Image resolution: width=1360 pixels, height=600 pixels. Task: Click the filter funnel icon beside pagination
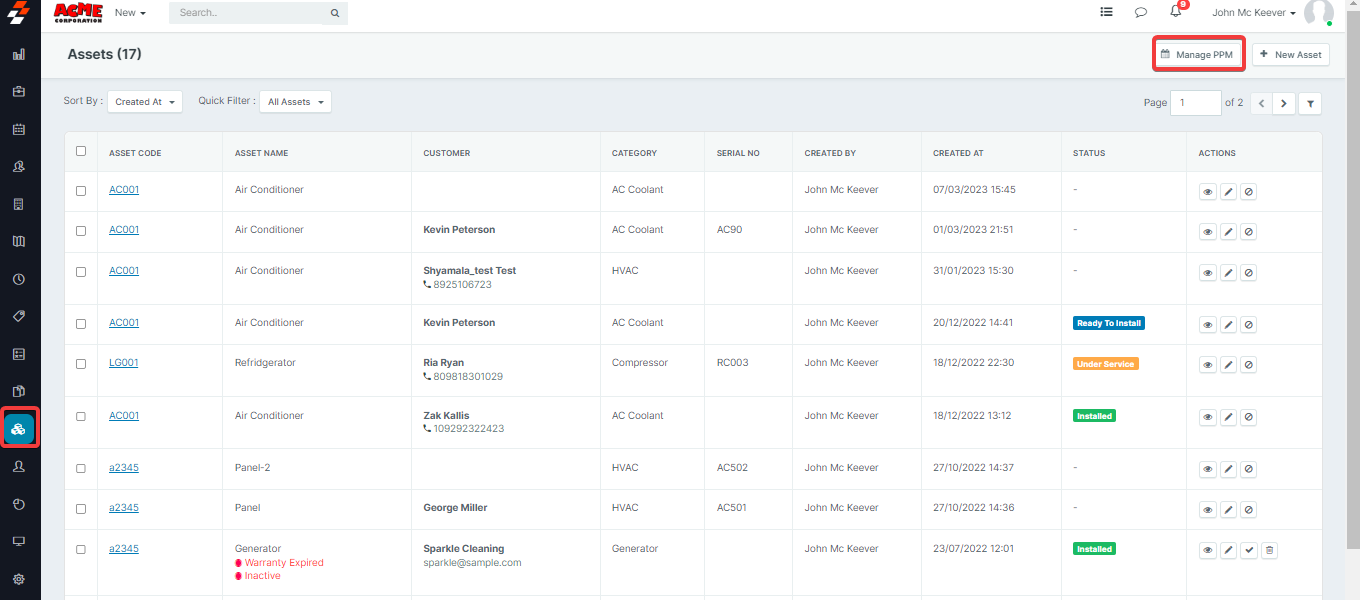1310,103
